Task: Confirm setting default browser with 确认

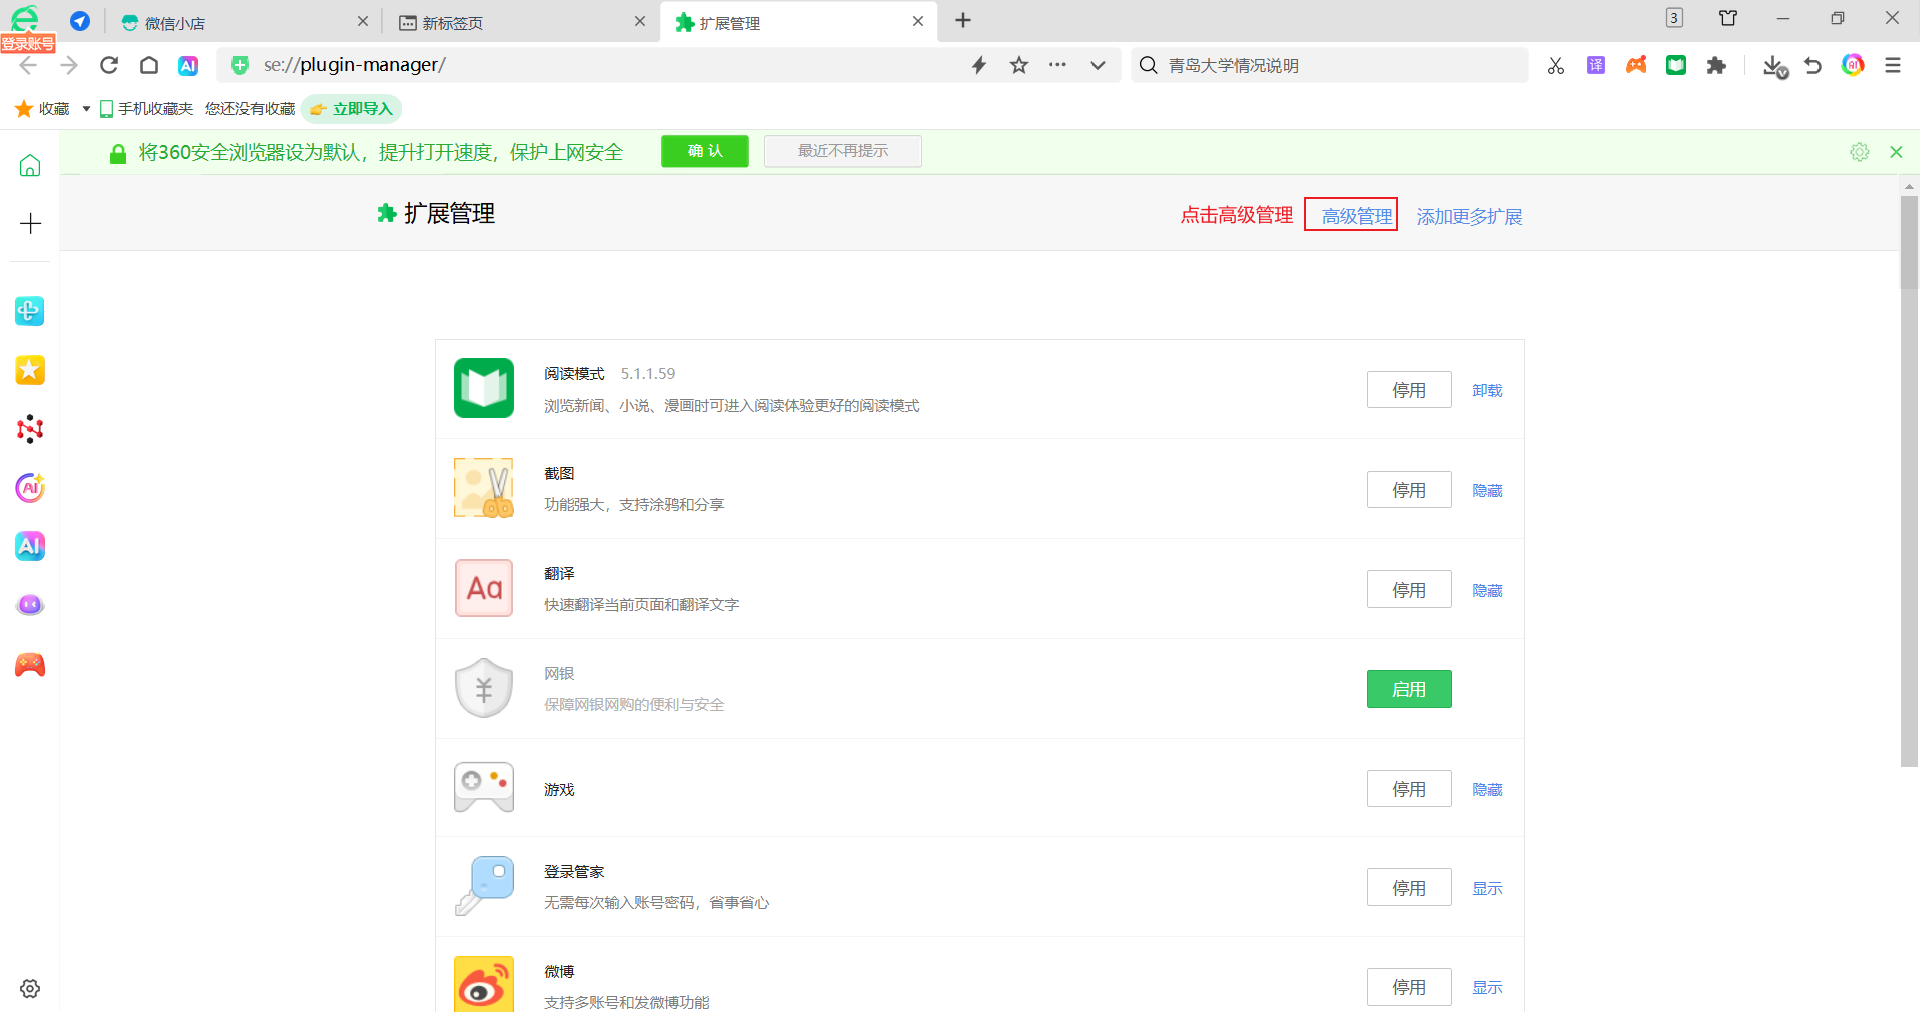Action: 705,151
